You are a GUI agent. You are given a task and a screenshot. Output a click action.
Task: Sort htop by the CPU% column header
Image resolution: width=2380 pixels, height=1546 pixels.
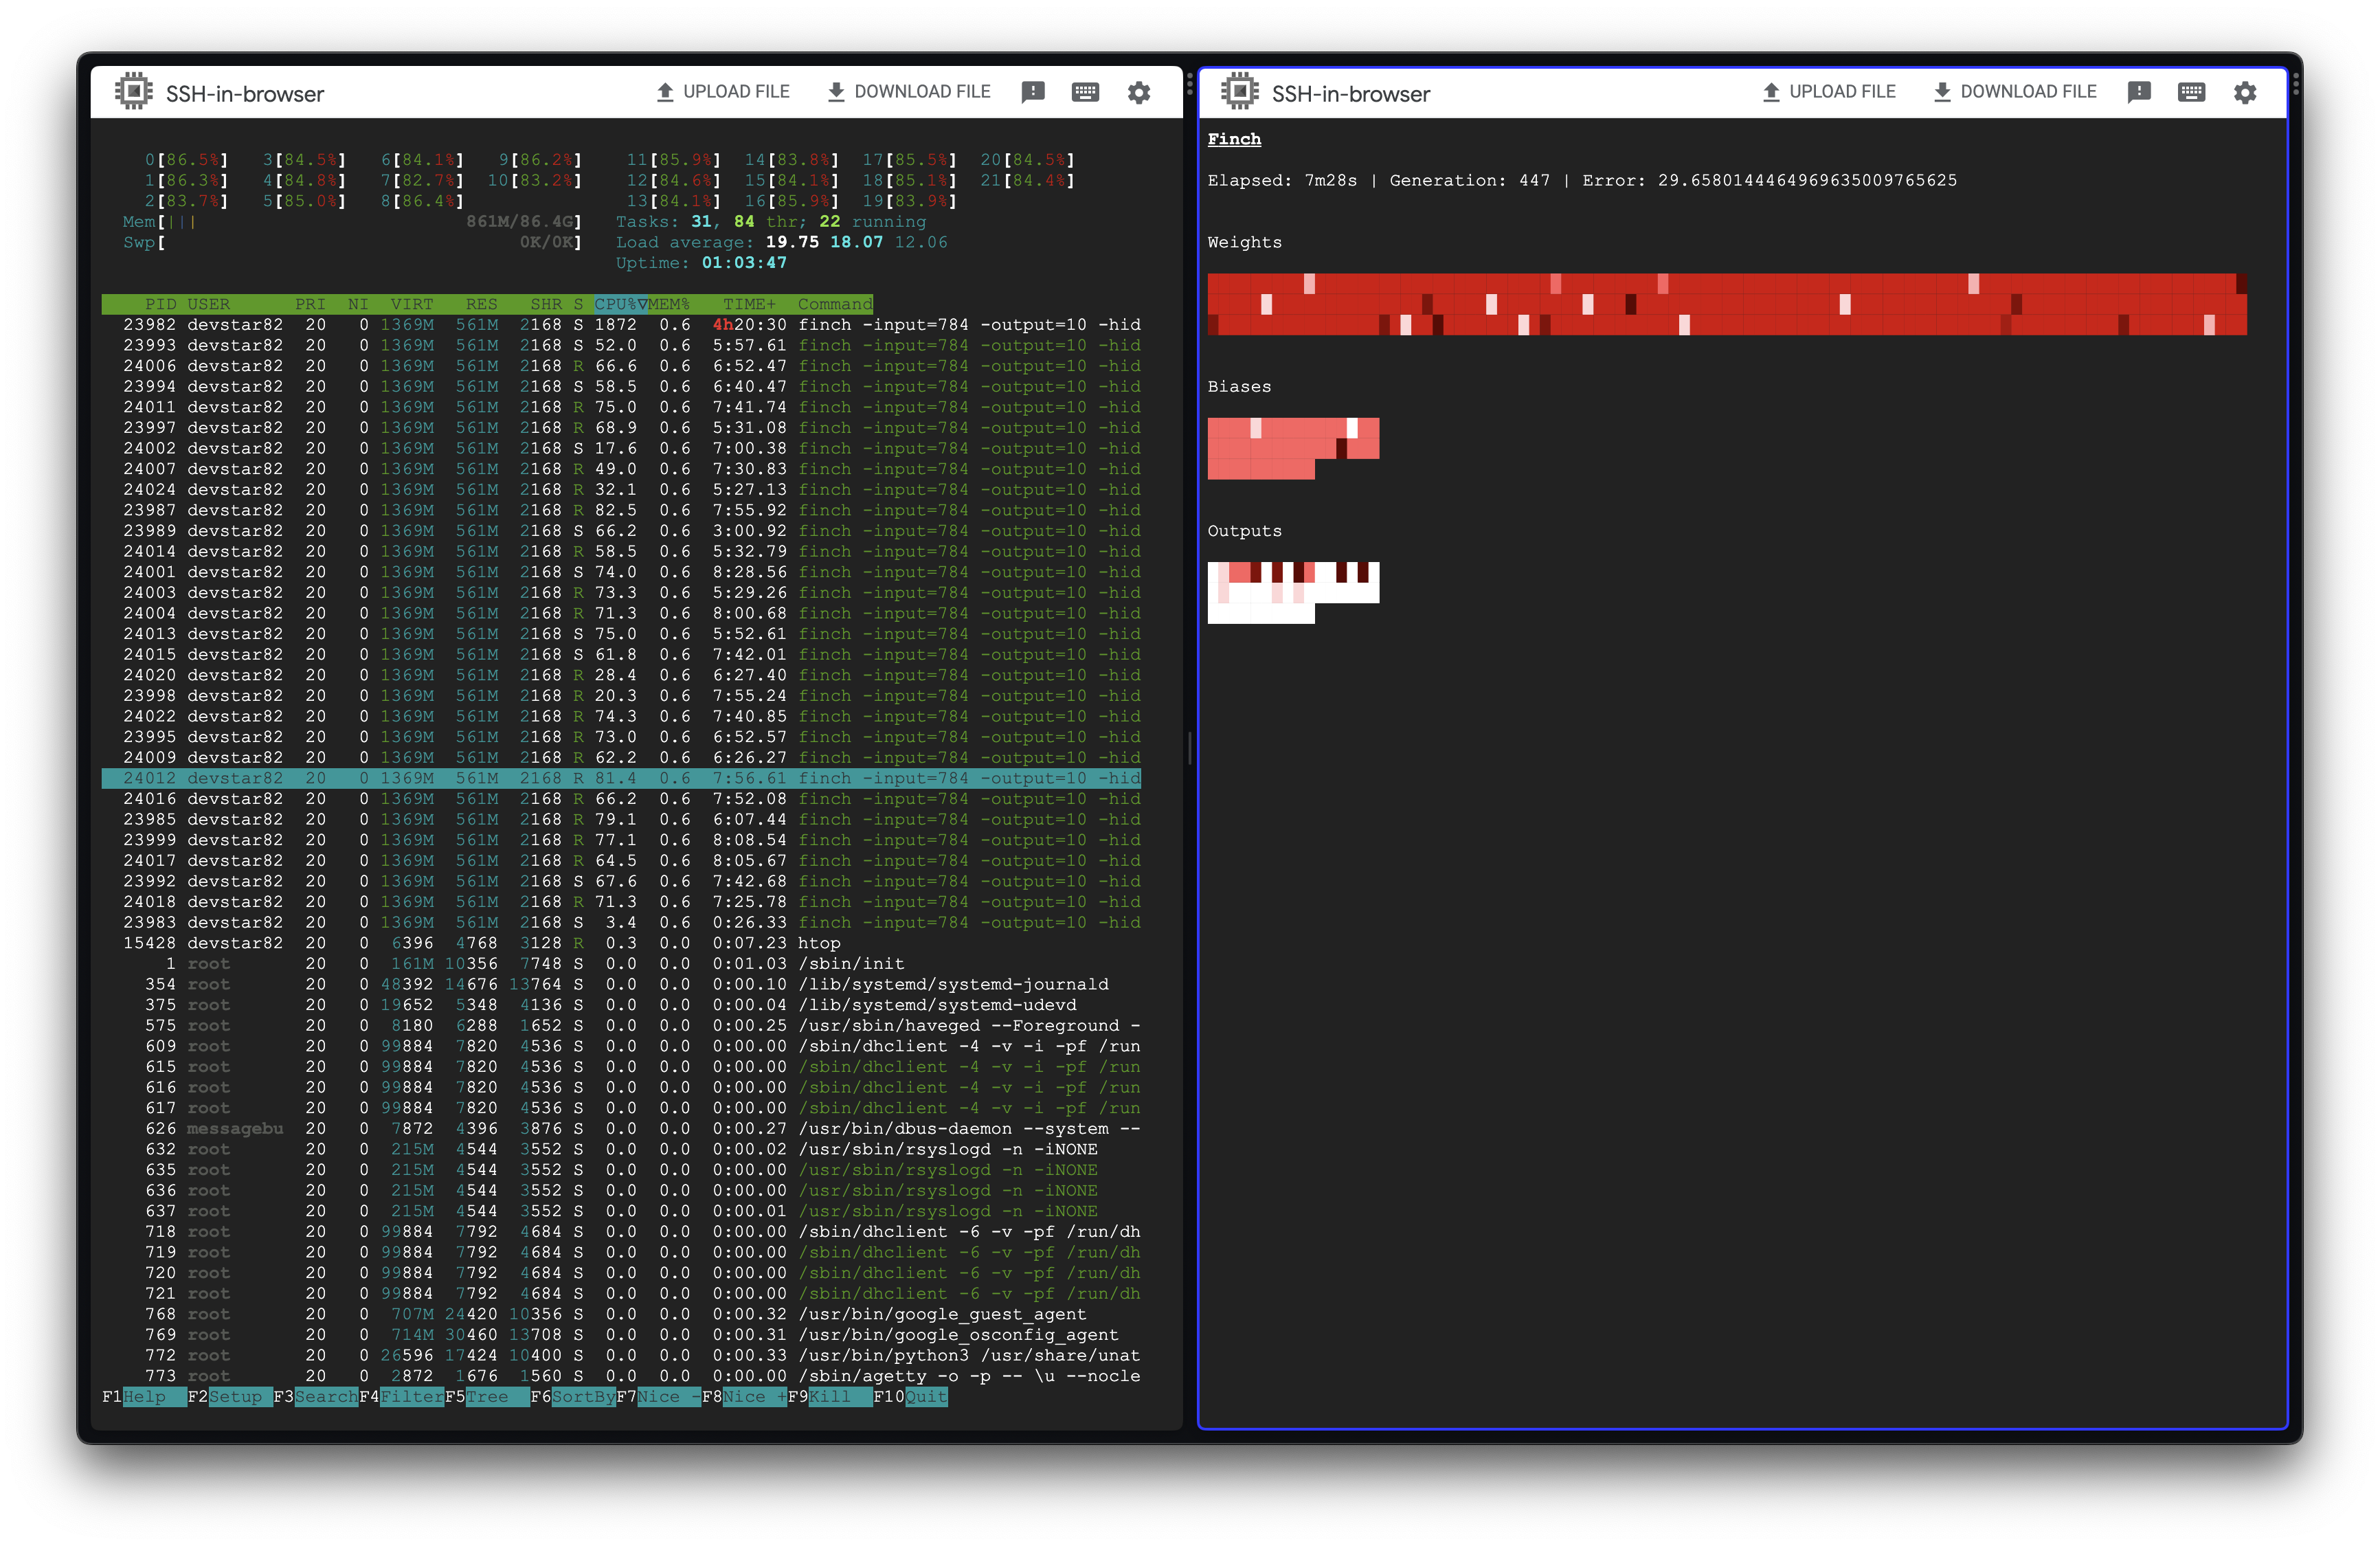[618, 304]
